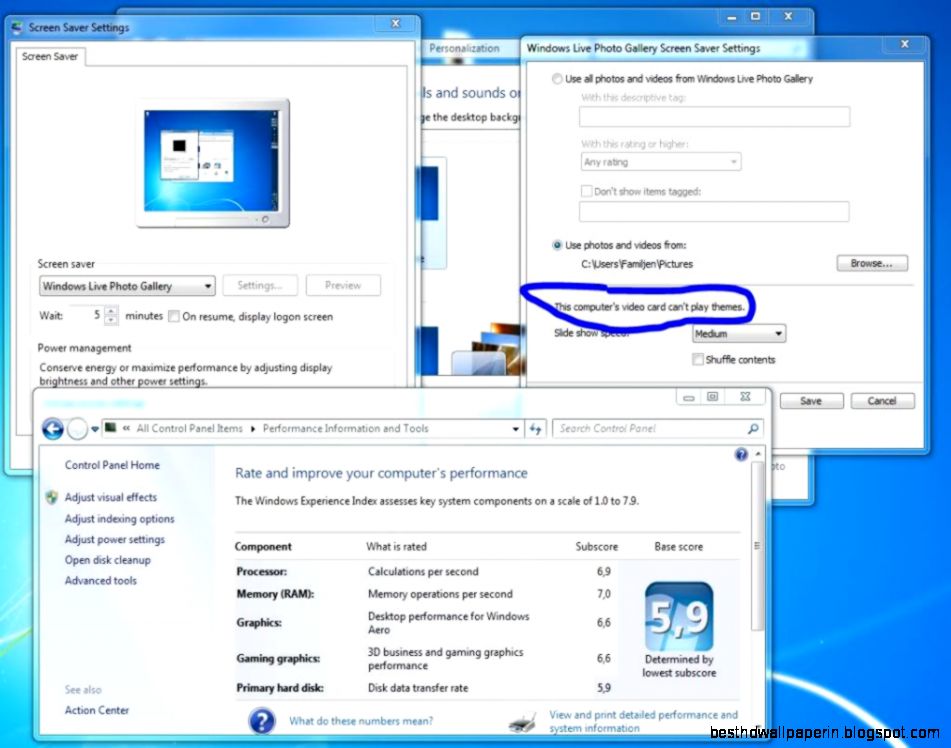Screen dimensions: 951x748
Task: Change slide show speed from Medium
Action: tap(738, 333)
